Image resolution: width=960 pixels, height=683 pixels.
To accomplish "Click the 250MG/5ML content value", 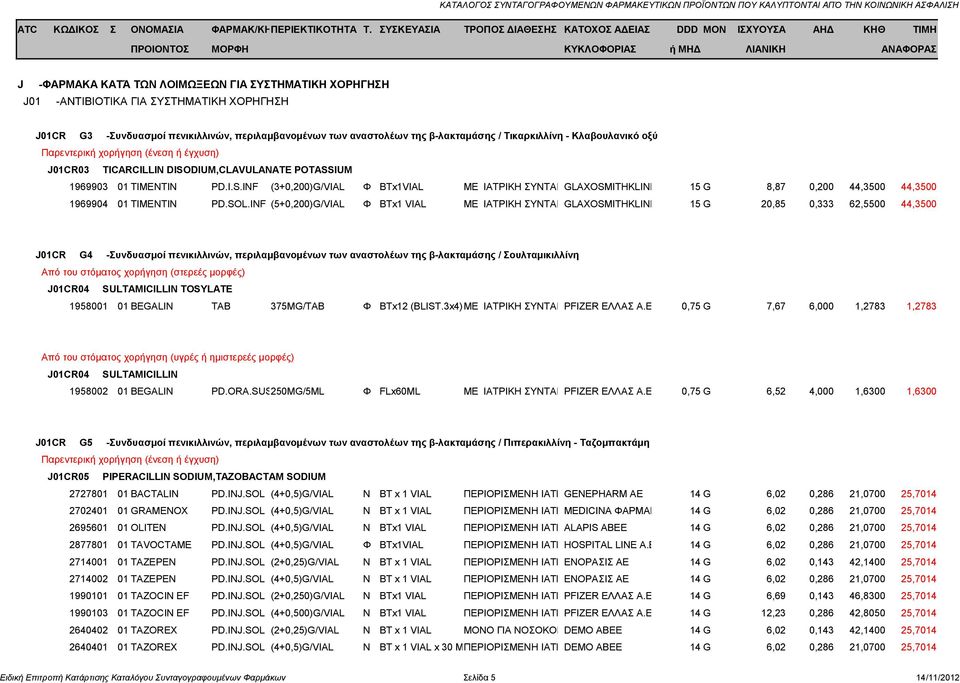I will 297,391.
